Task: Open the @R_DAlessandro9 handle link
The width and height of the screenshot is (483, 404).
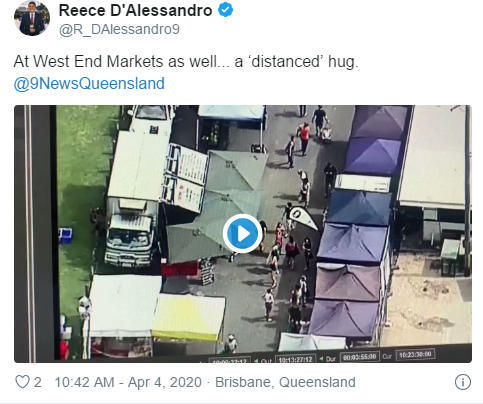Action: click(x=119, y=29)
